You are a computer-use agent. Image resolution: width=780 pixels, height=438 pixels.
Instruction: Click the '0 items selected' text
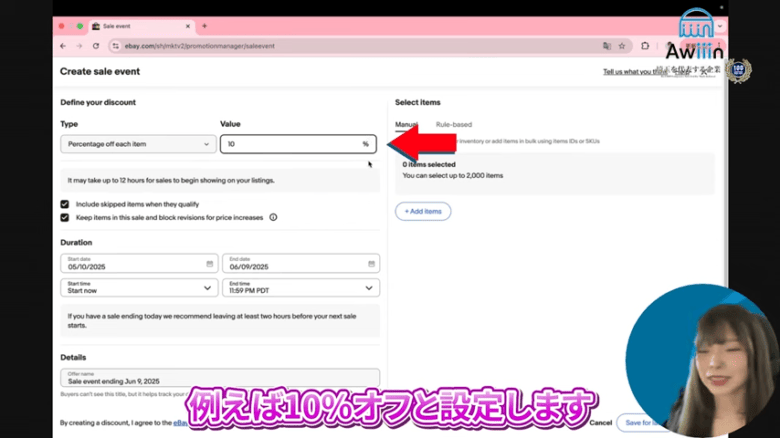pos(429,164)
